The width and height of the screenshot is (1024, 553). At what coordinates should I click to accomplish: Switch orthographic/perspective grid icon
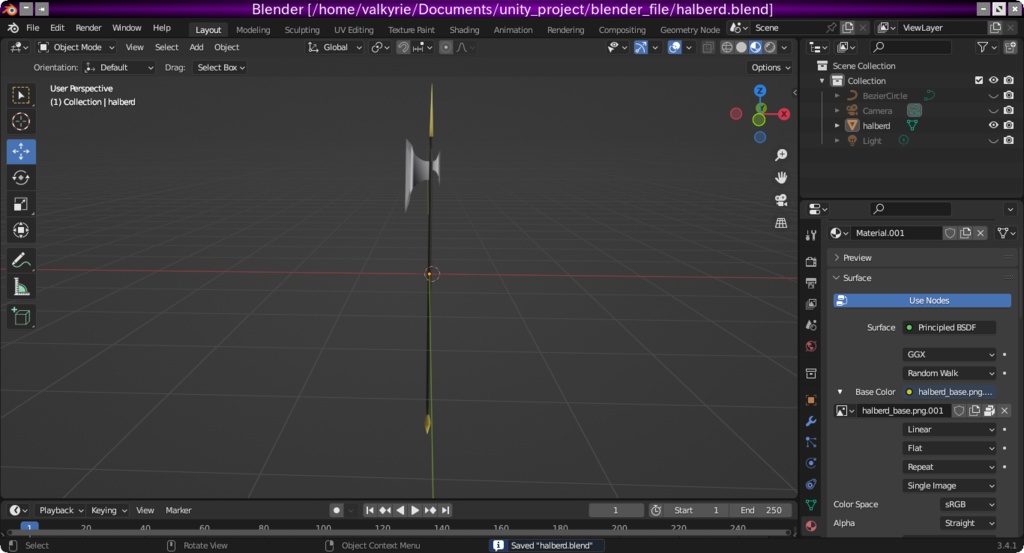[x=781, y=223]
